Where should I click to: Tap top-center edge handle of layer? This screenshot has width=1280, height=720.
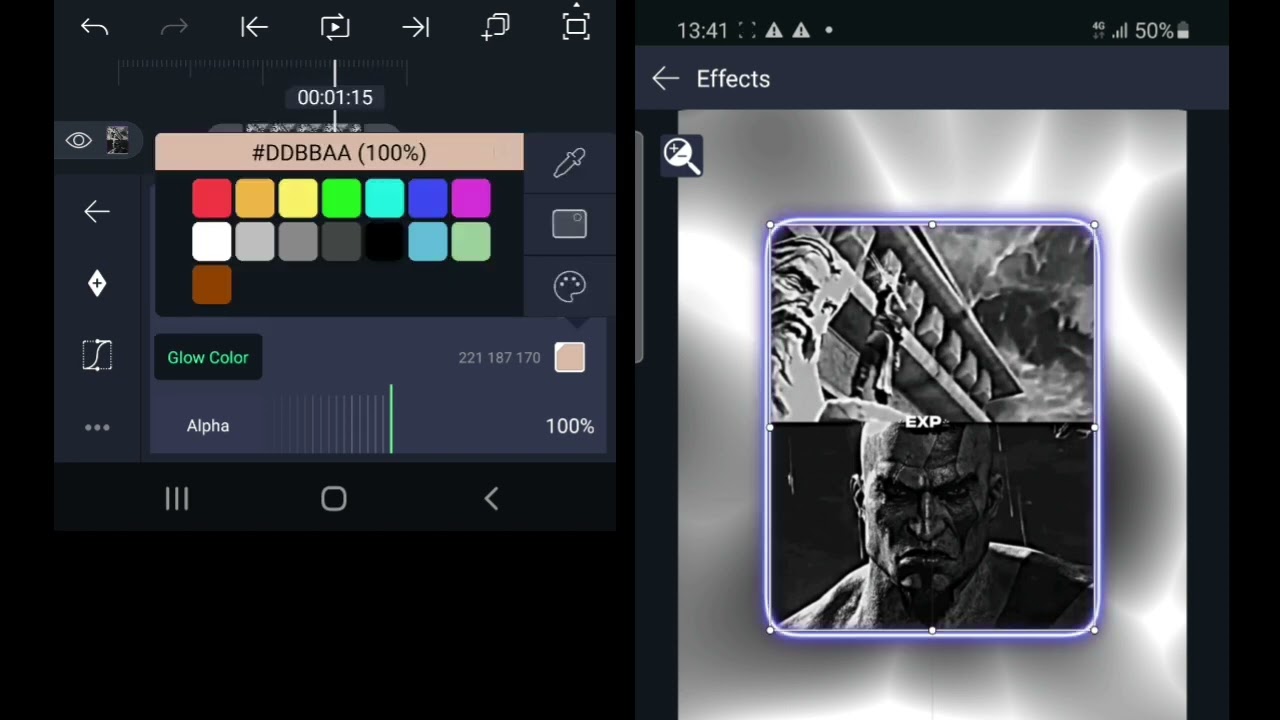point(932,225)
